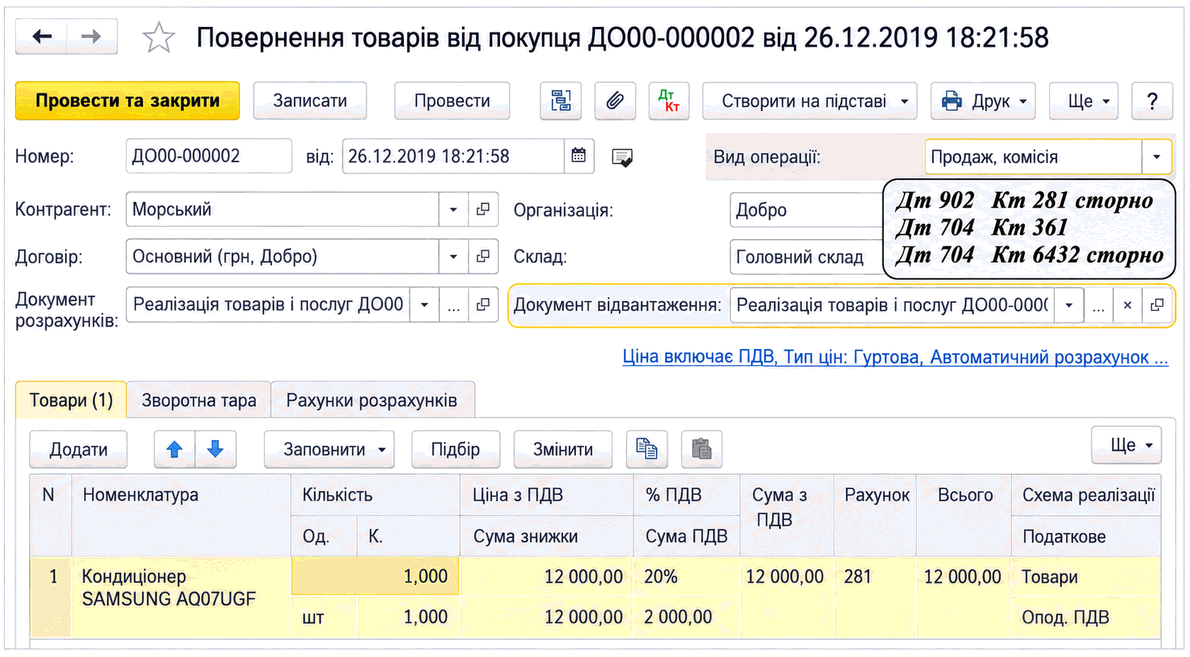Viewport: 1190px width, 657px height.
Task: Open the Основний (грн, Добро) contract card
Action: tap(483, 256)
